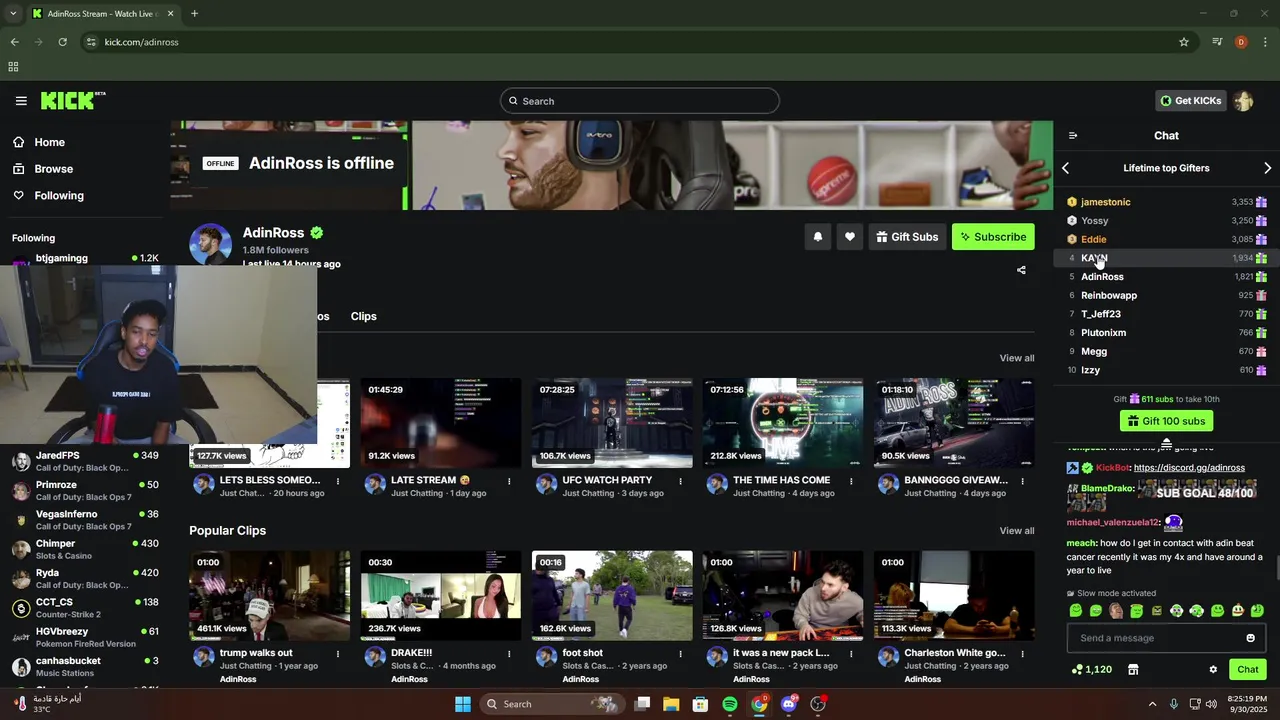1280x720 pixels.
Task: Toggle the heart follow button
Action: click(850, 237)
